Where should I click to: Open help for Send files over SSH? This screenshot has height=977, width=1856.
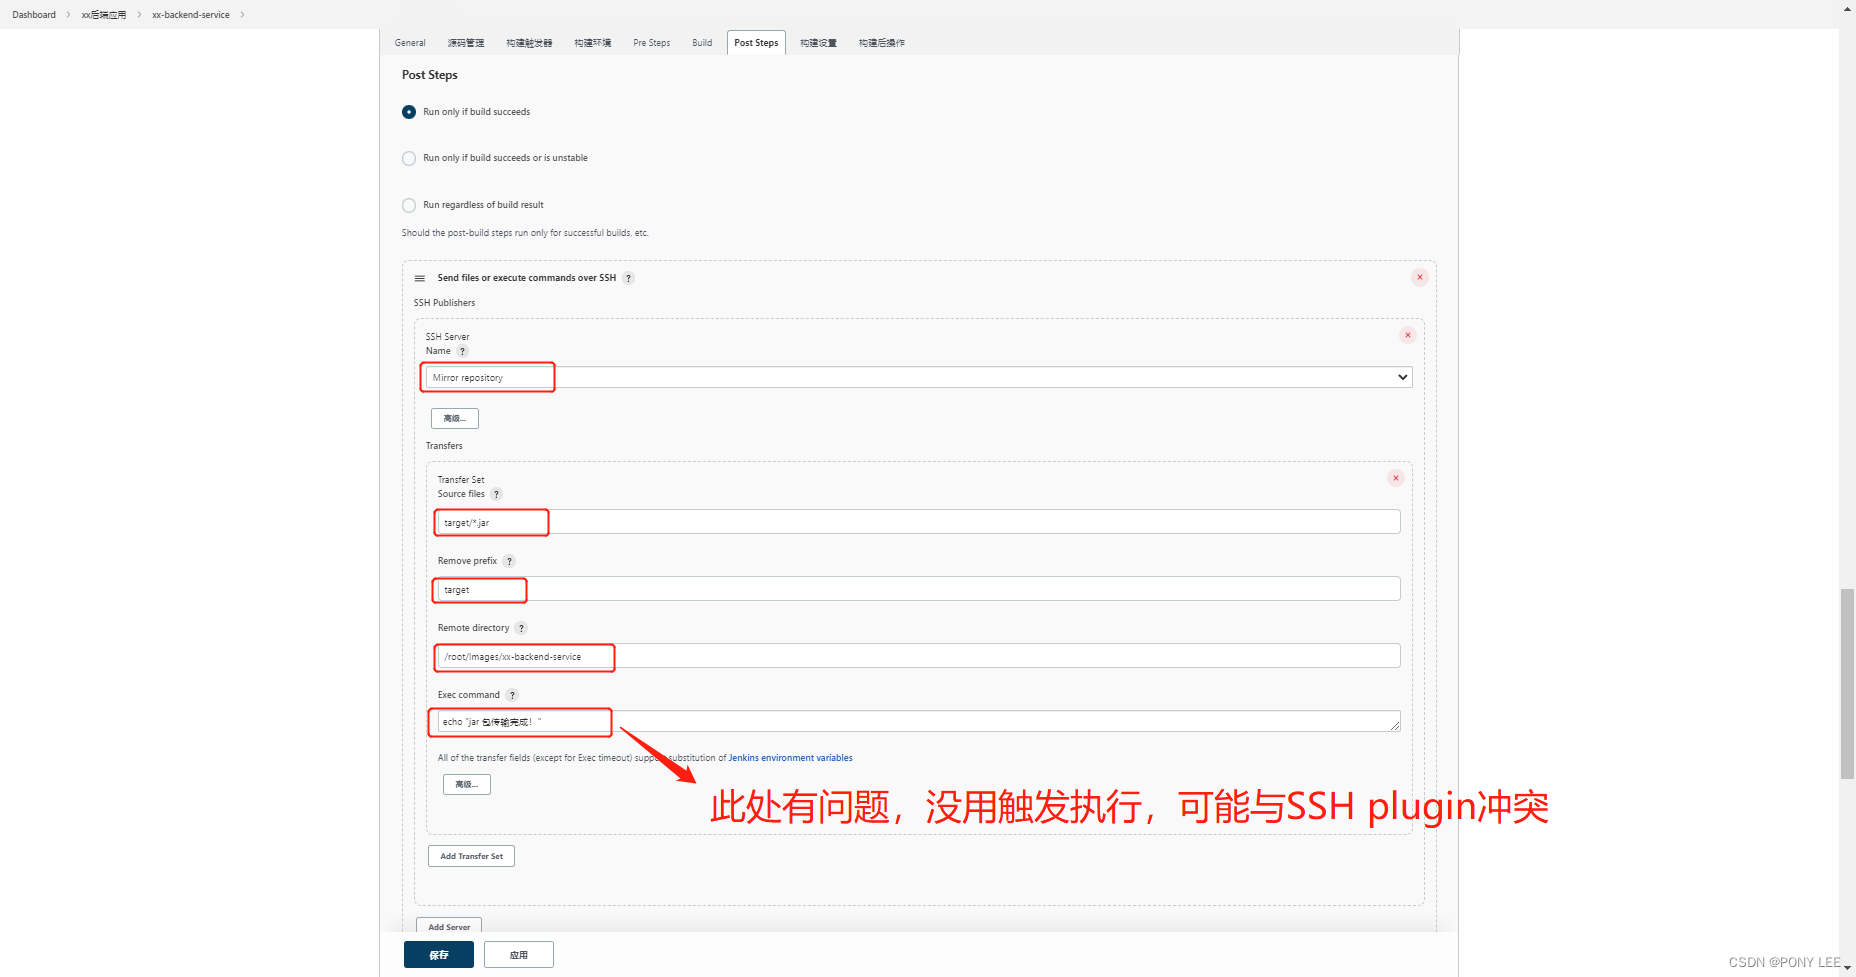[628, 278]
